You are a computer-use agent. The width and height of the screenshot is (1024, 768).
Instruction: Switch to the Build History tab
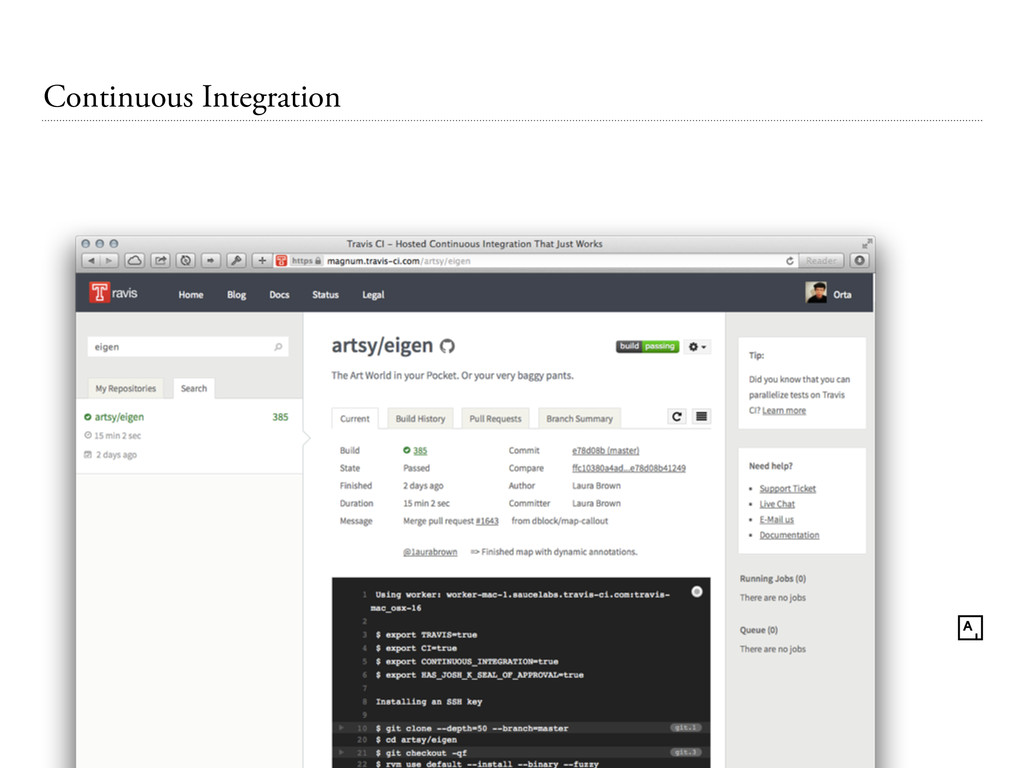coord(420,419)
